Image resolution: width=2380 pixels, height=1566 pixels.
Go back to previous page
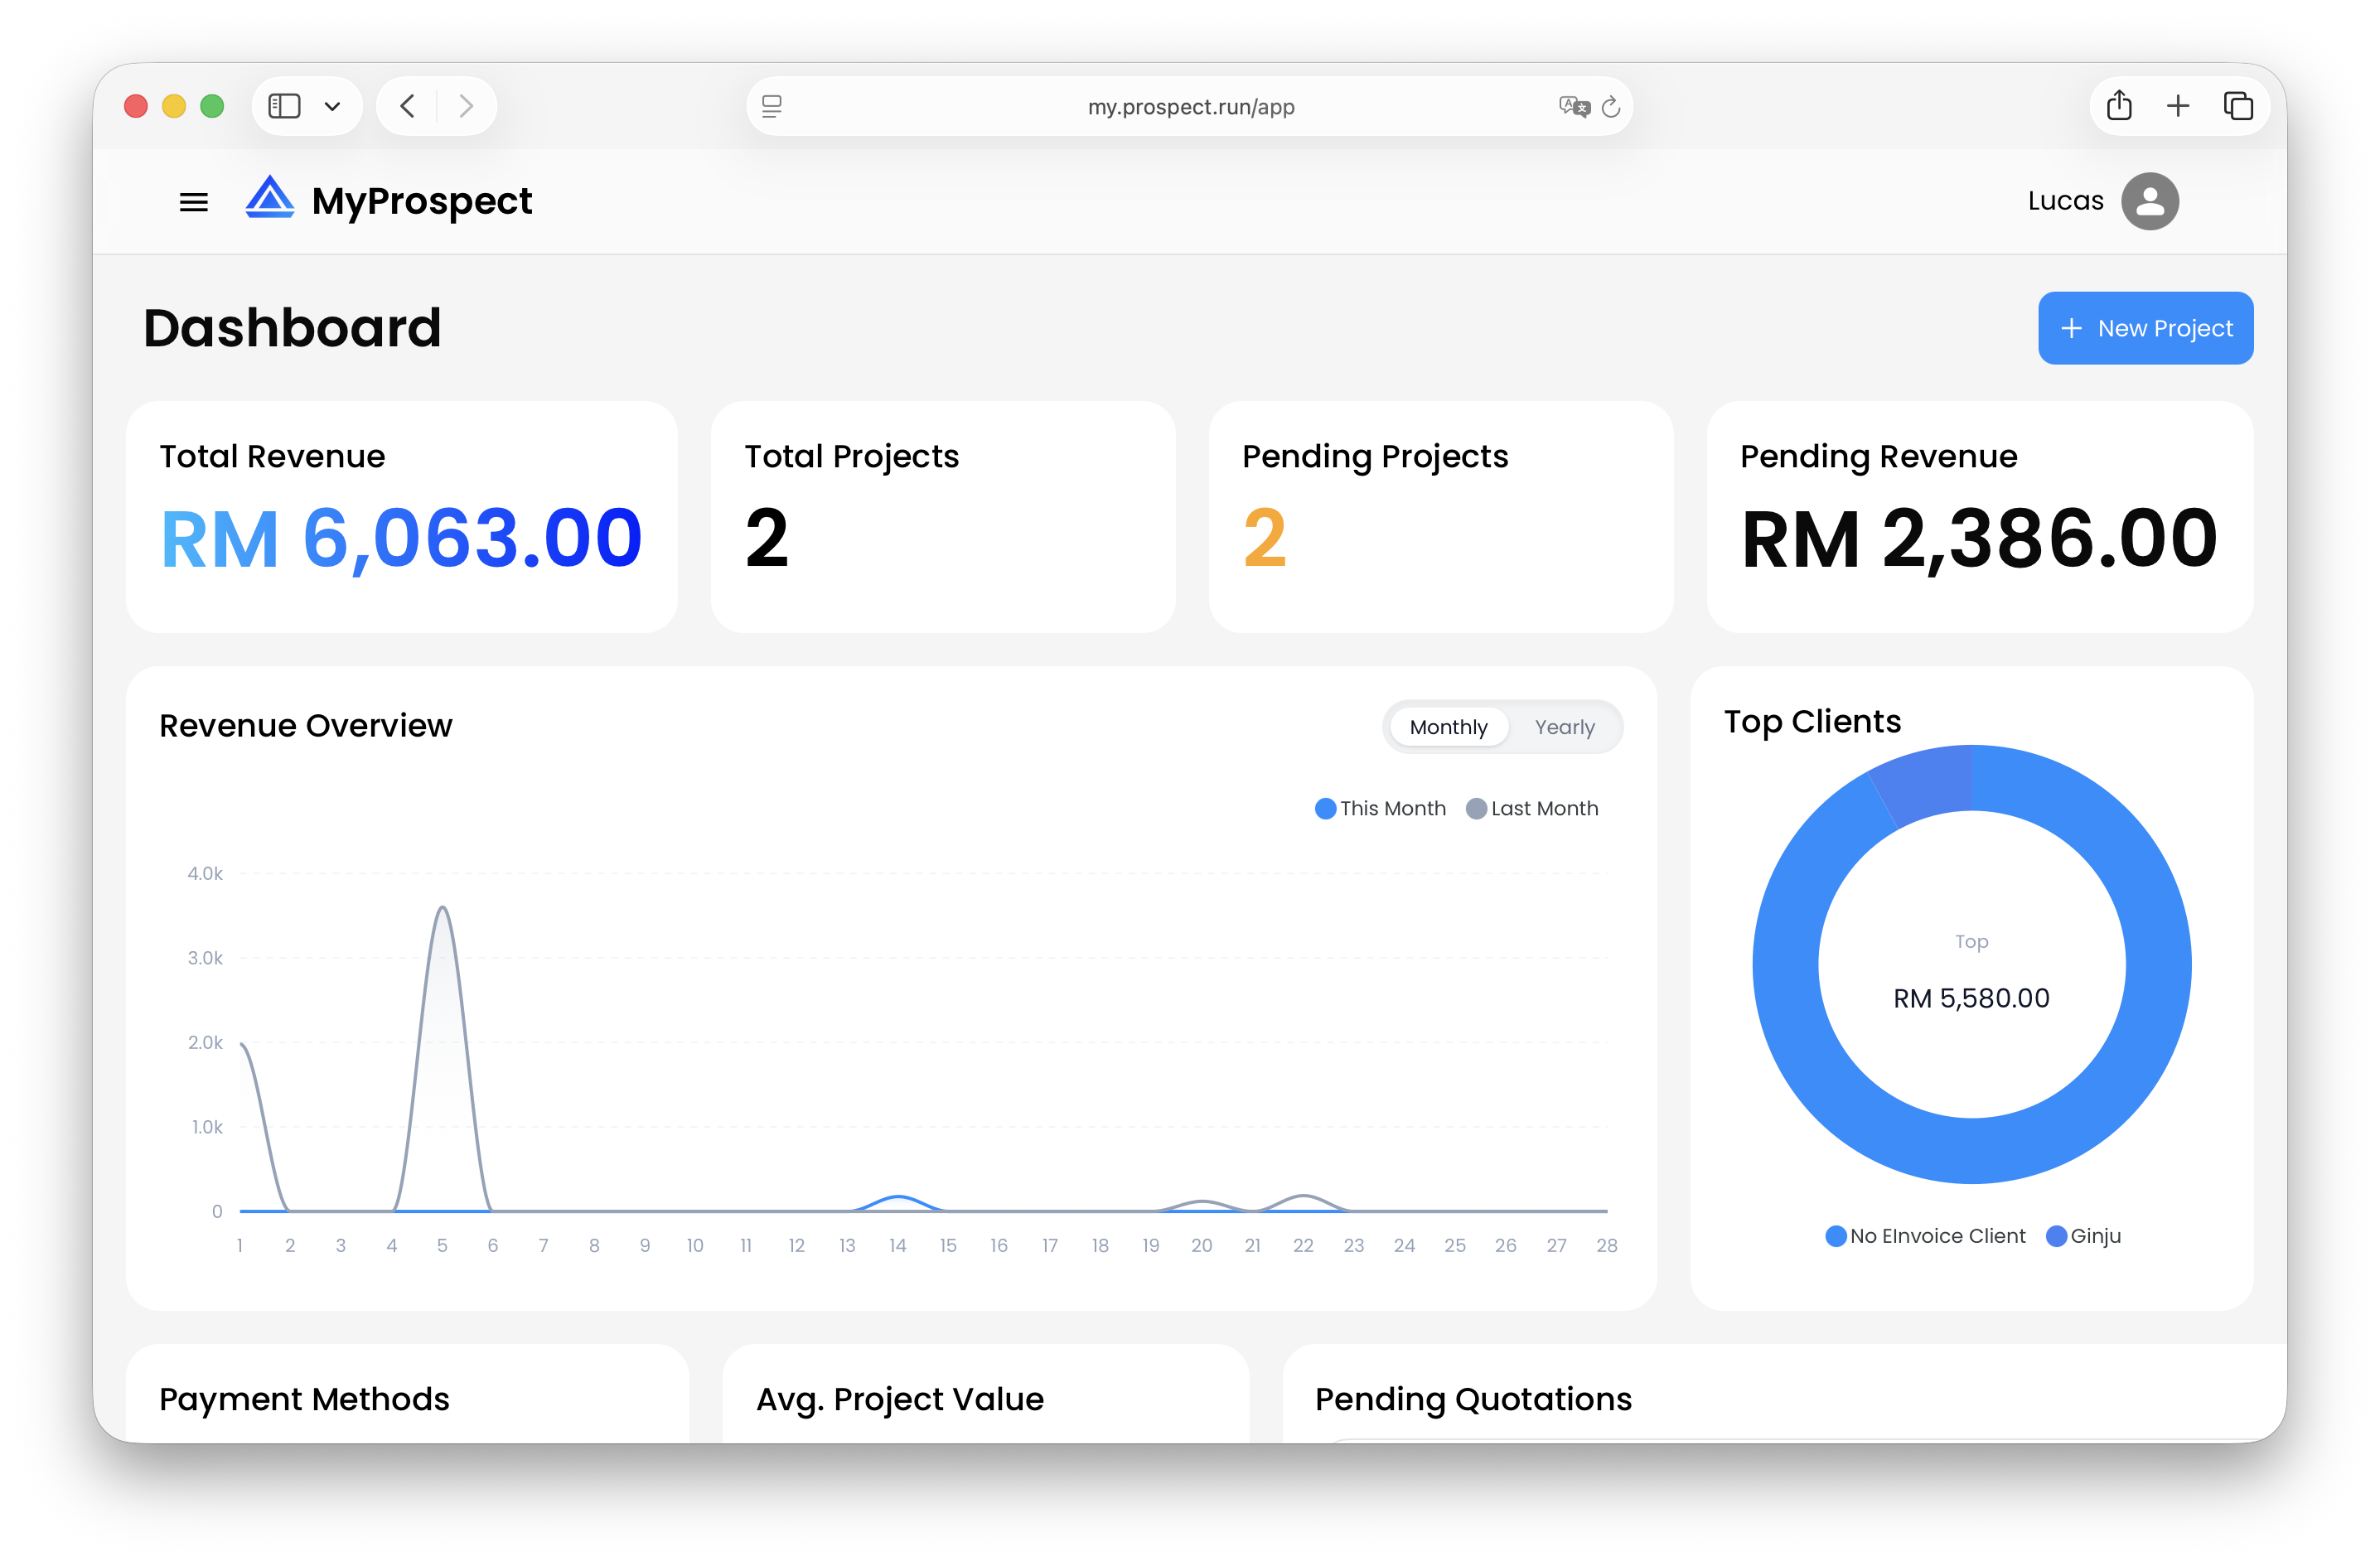click(407, 106)
